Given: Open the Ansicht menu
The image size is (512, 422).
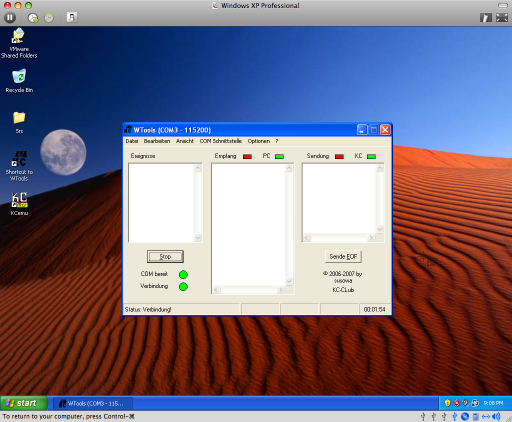Looking at the screenshot, I should (x=185, y=141).
